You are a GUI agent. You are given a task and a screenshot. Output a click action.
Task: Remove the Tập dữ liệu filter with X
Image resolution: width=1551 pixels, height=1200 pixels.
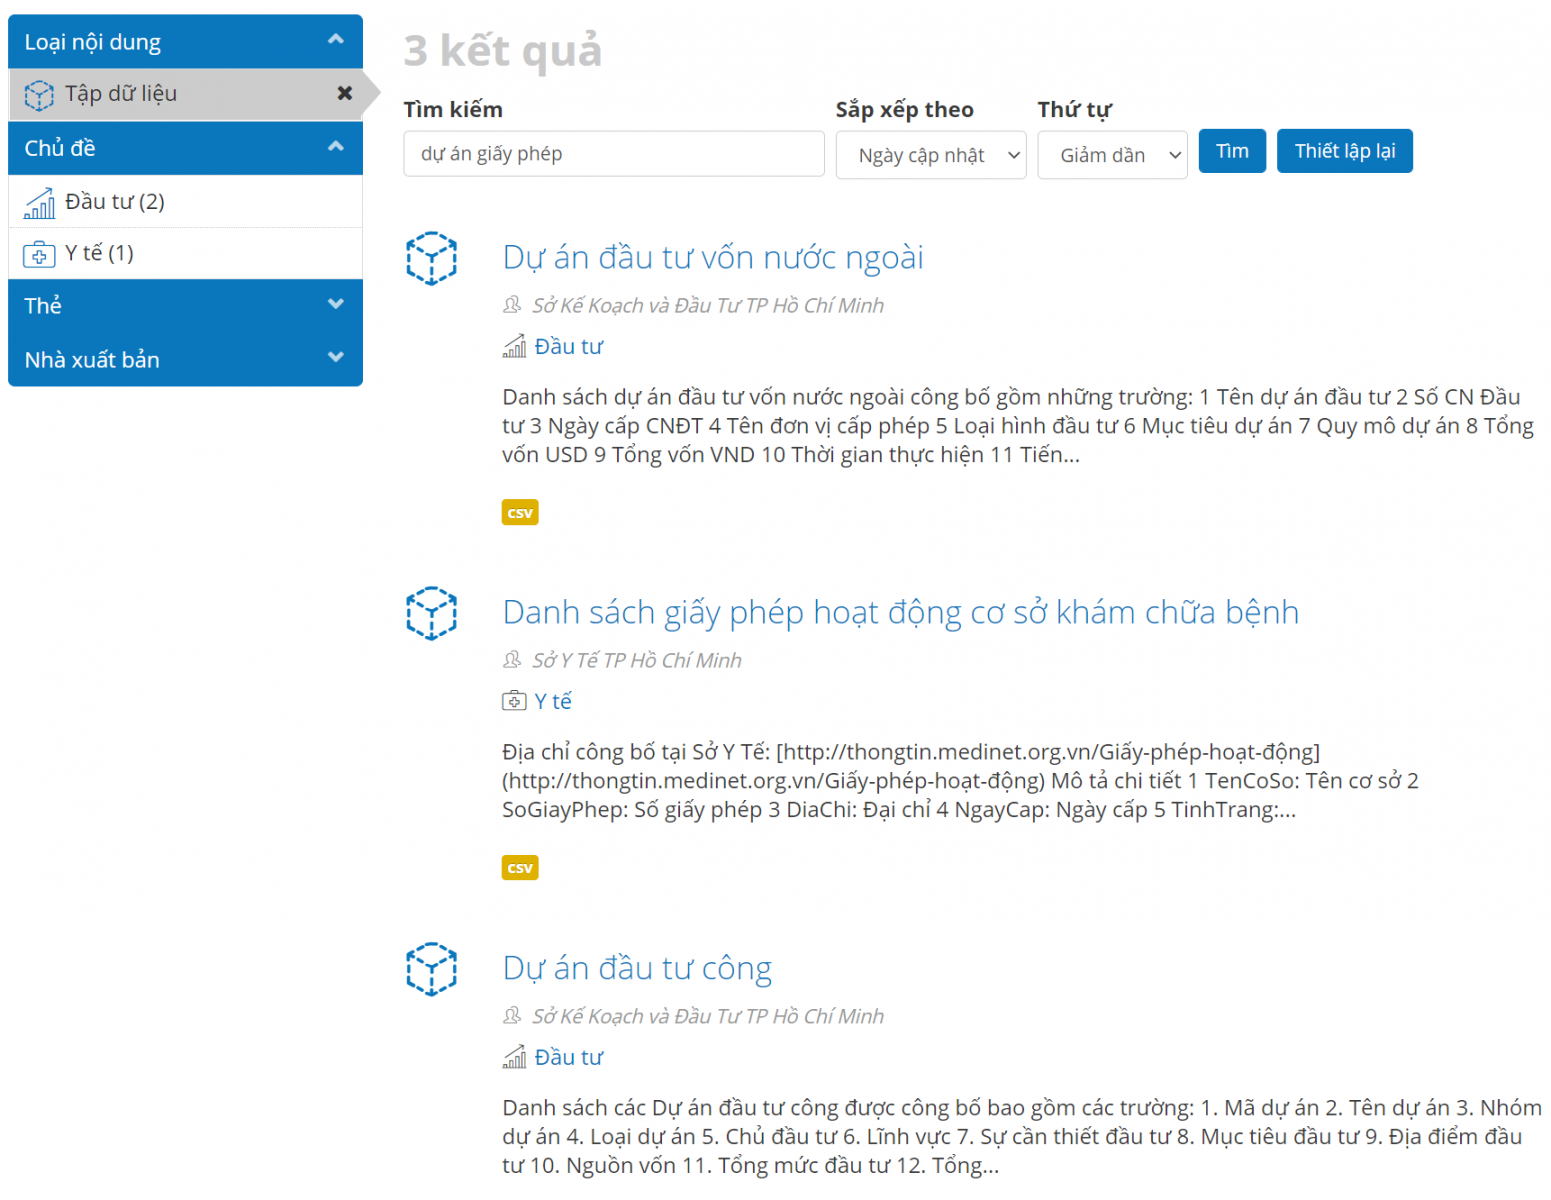(344, 93)
